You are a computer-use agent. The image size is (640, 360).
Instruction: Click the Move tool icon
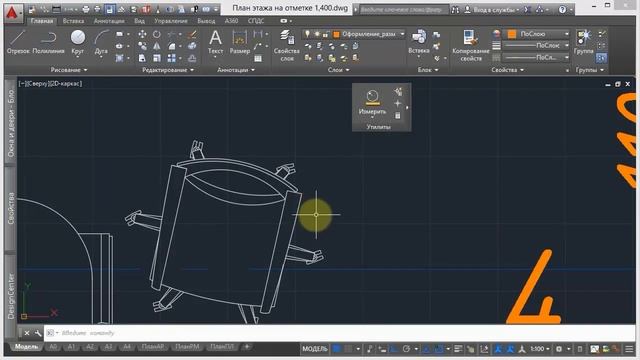[x=142, y=34]
